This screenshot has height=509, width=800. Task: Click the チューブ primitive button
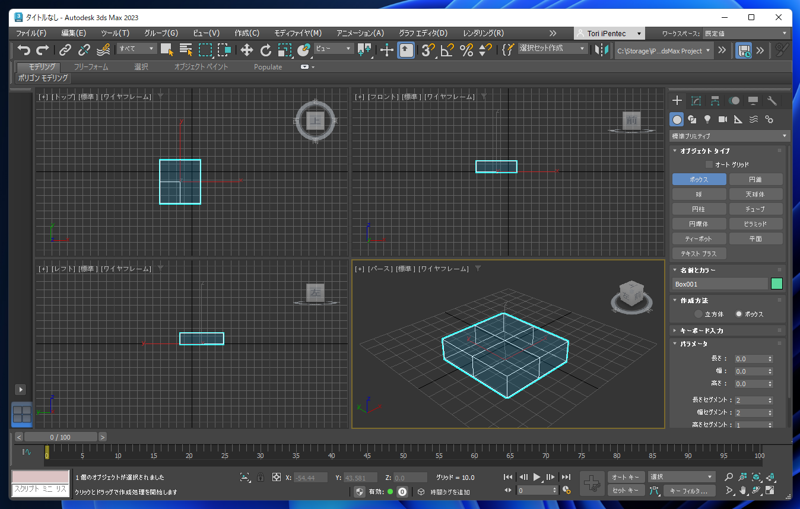755,209
